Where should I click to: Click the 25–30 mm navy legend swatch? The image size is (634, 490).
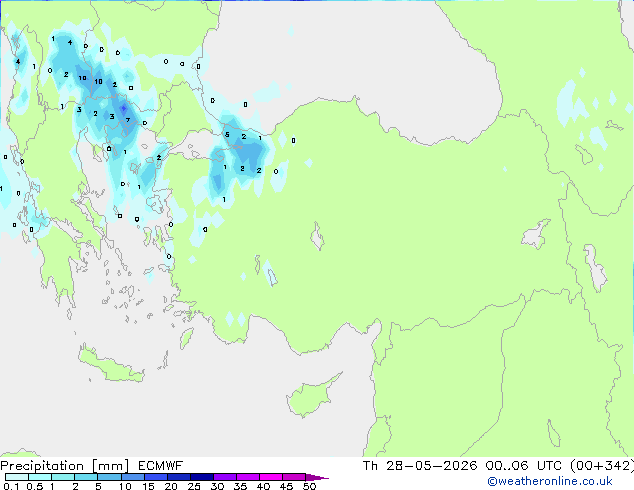coord(201,477)
